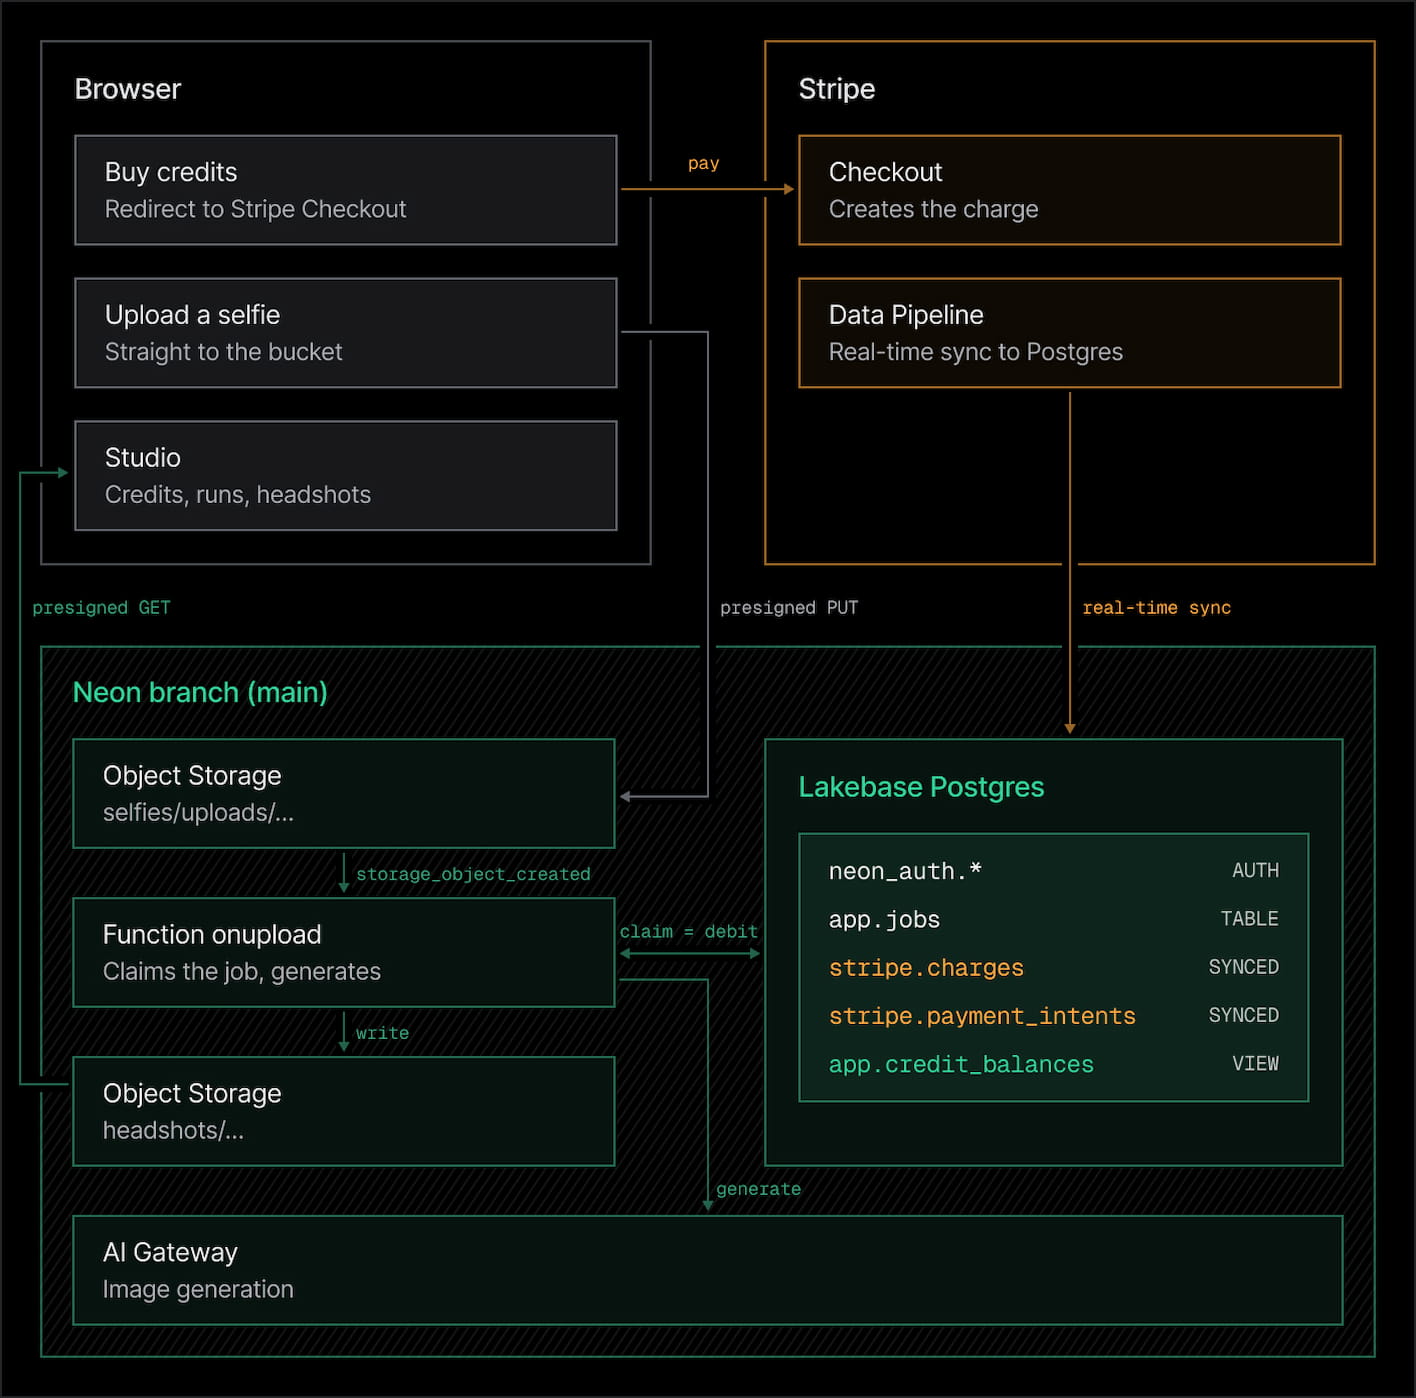Screen dimensions: 1416x1398
Task: Click the "TABLE" tag
Action: (1249, 918)
